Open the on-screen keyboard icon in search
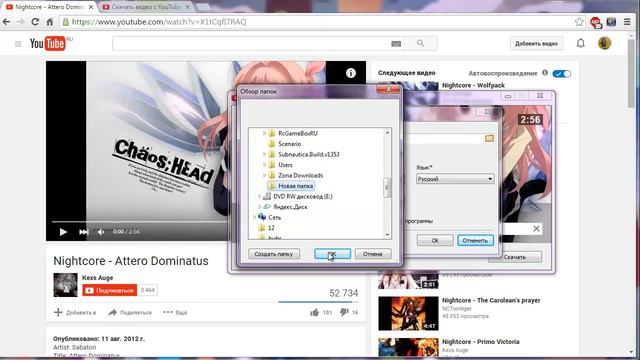The height and width of the screenshot is (360, 640). [396, 44]
